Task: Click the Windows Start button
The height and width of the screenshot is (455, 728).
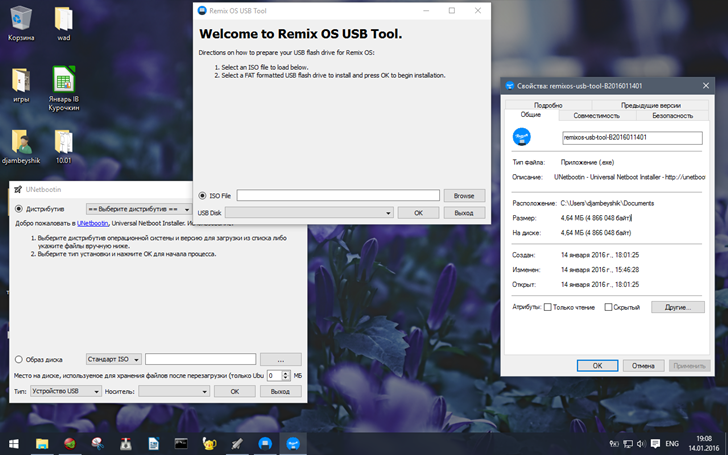Action: 14,444
